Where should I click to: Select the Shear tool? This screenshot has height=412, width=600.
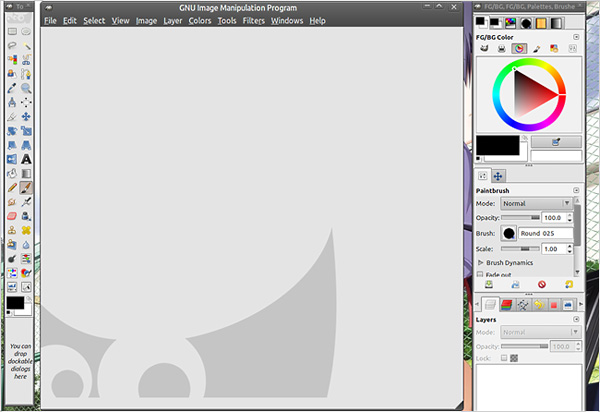(x=12, y=145)
